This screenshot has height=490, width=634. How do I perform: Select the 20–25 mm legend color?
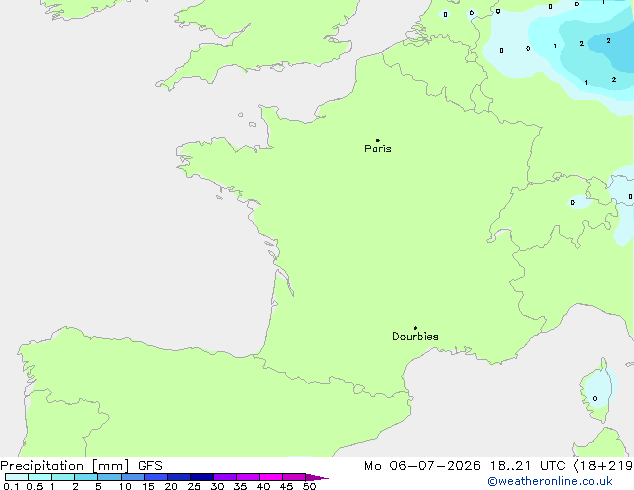tap(179, 477)
